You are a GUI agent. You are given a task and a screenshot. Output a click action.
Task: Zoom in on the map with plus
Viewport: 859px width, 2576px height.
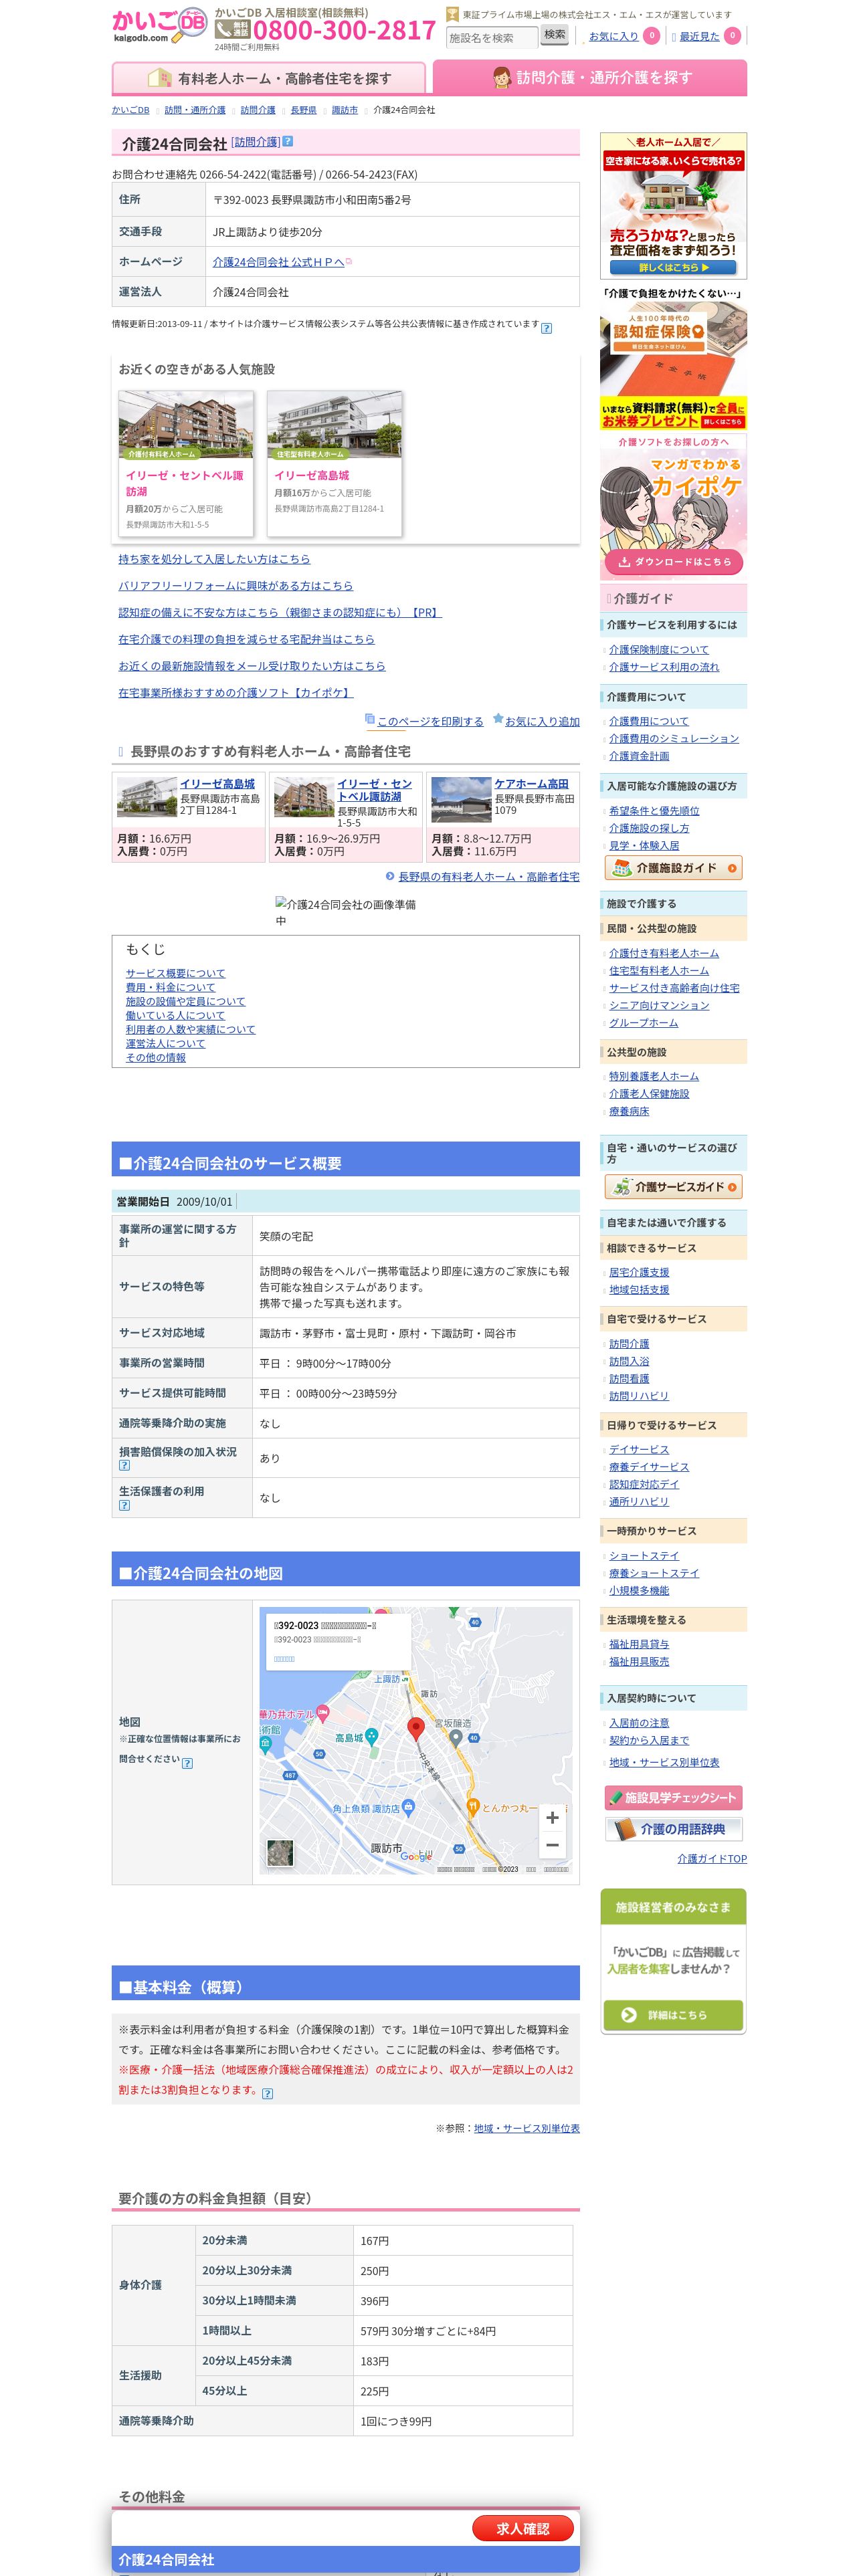(552, 1817)
